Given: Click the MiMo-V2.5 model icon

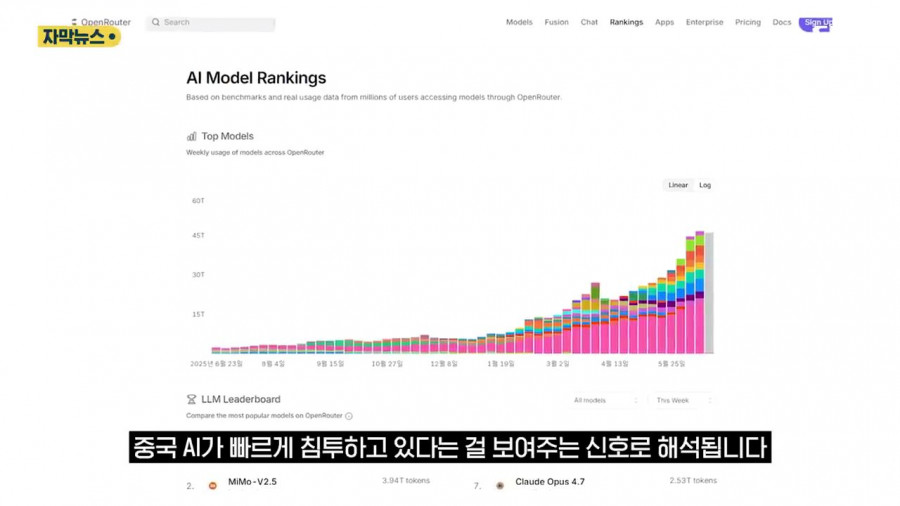Looking at the screenshot, I should pyautogui.click(x=213, y=485).
